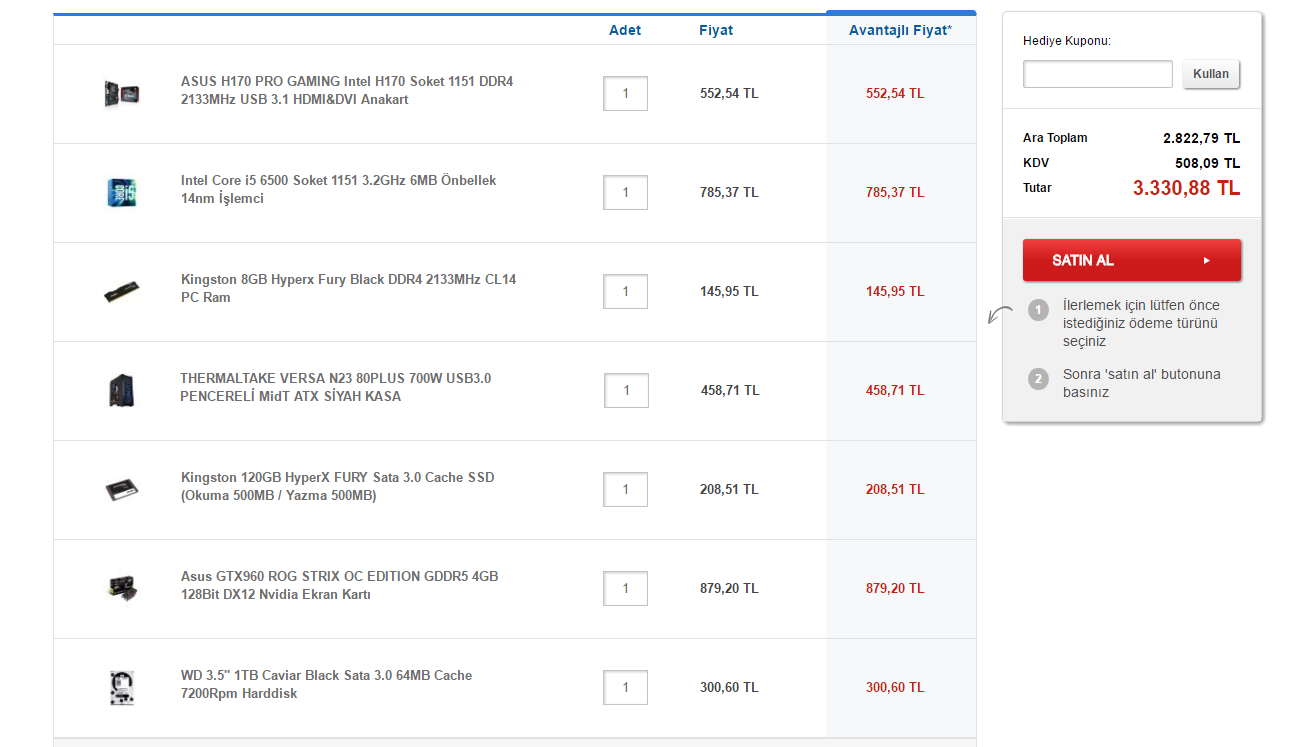Click quantity field for ASUS H170 motherboard
The width and height of the screenshot is (1290, 747).
[625, 94]
